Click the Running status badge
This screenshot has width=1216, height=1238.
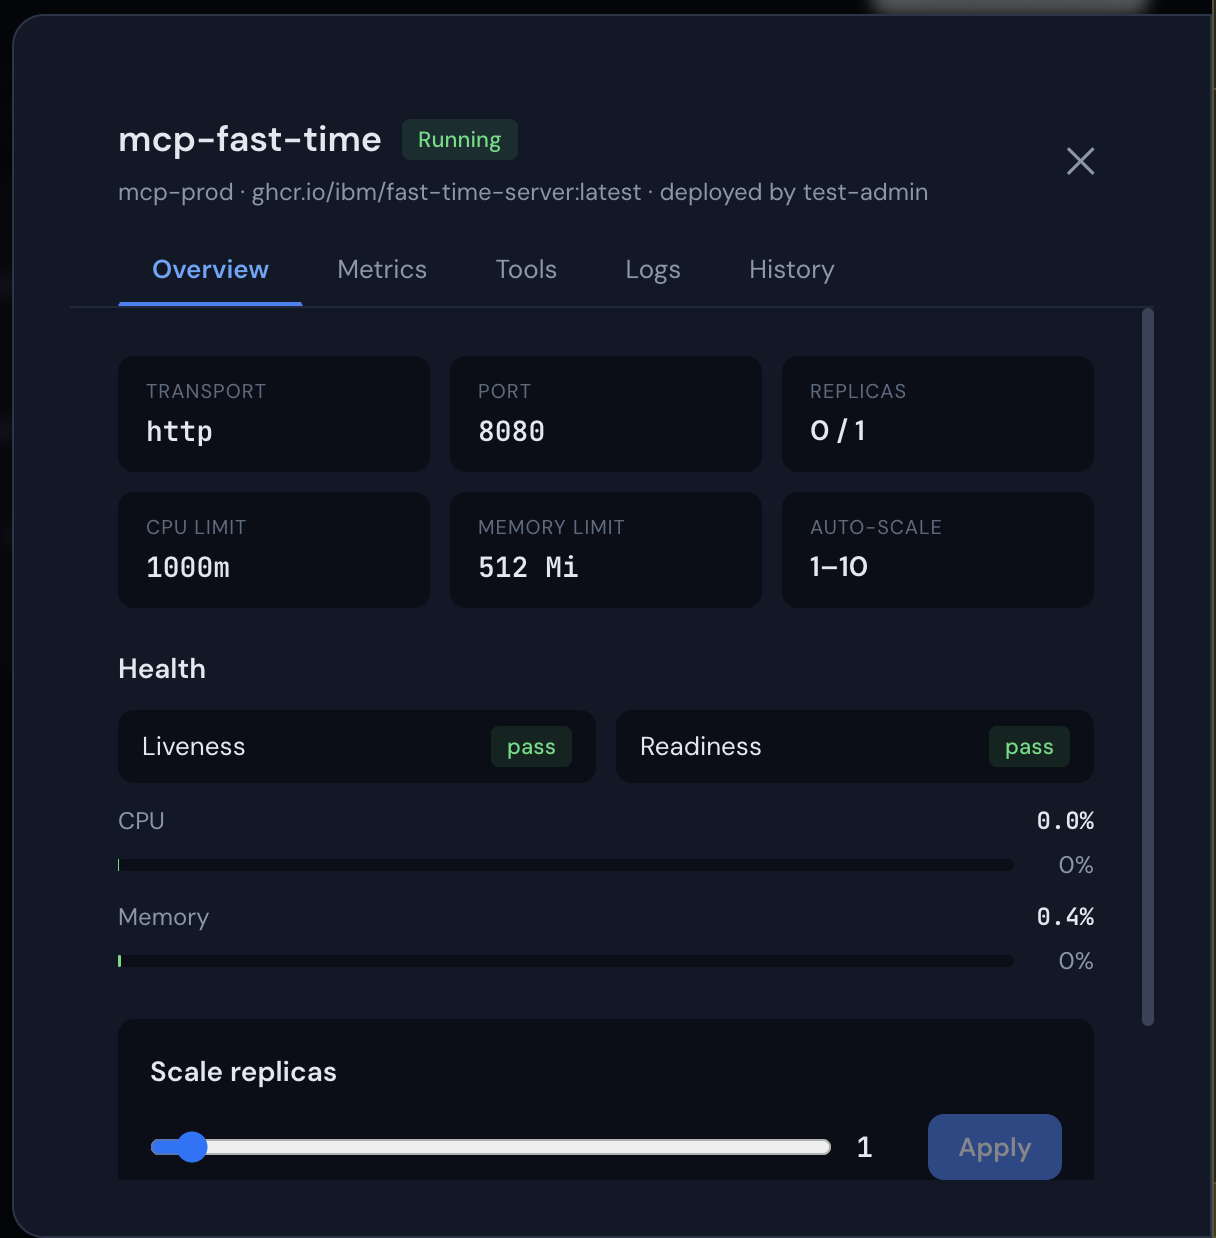[x=459, y=139]
